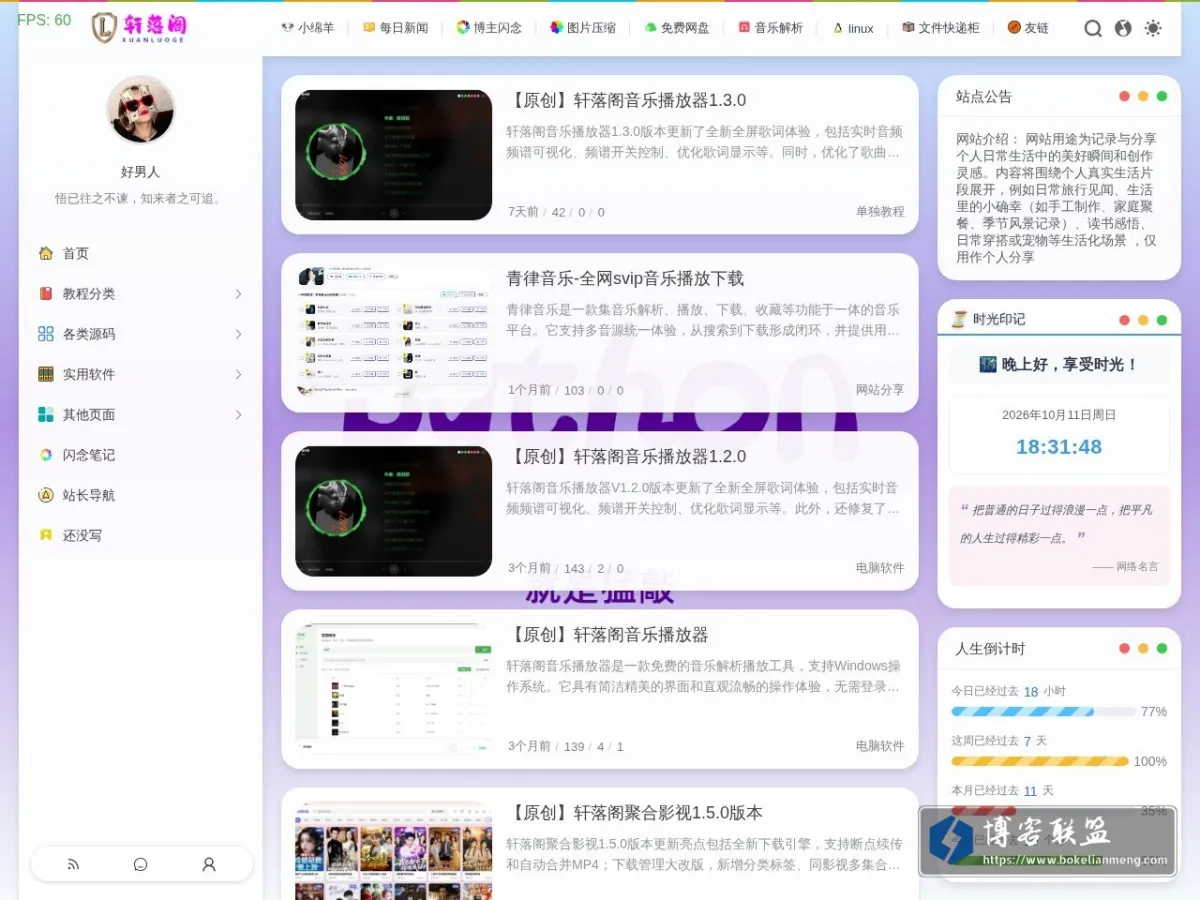
Task: Click the chat bubble icon at sidebar bottom
Action: click(x=141, y=864)
